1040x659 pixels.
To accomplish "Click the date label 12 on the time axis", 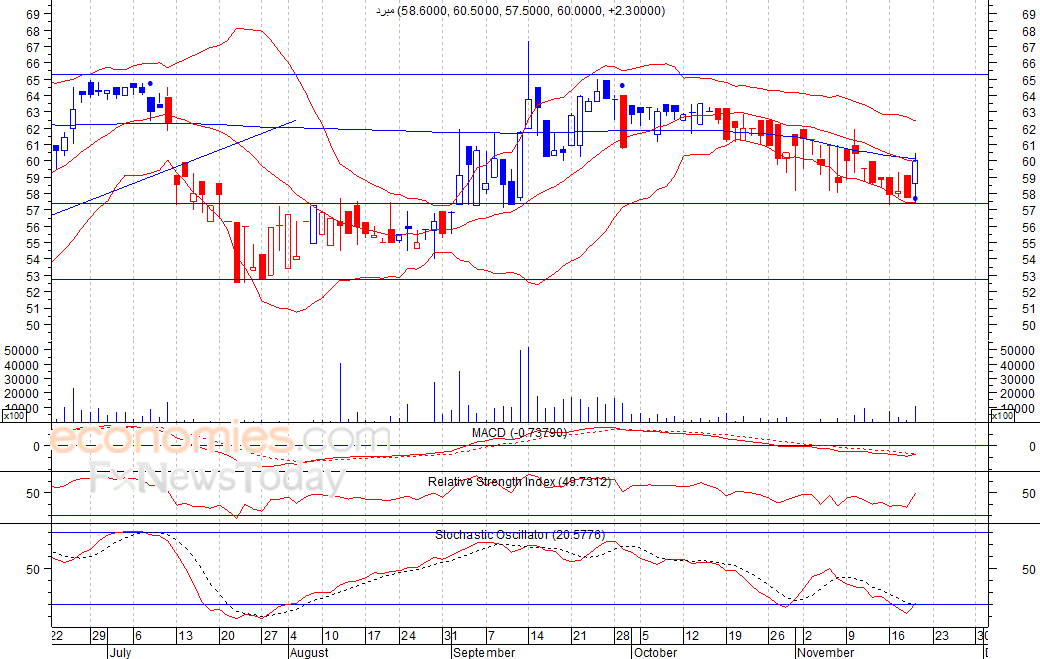I will (692, 636).
